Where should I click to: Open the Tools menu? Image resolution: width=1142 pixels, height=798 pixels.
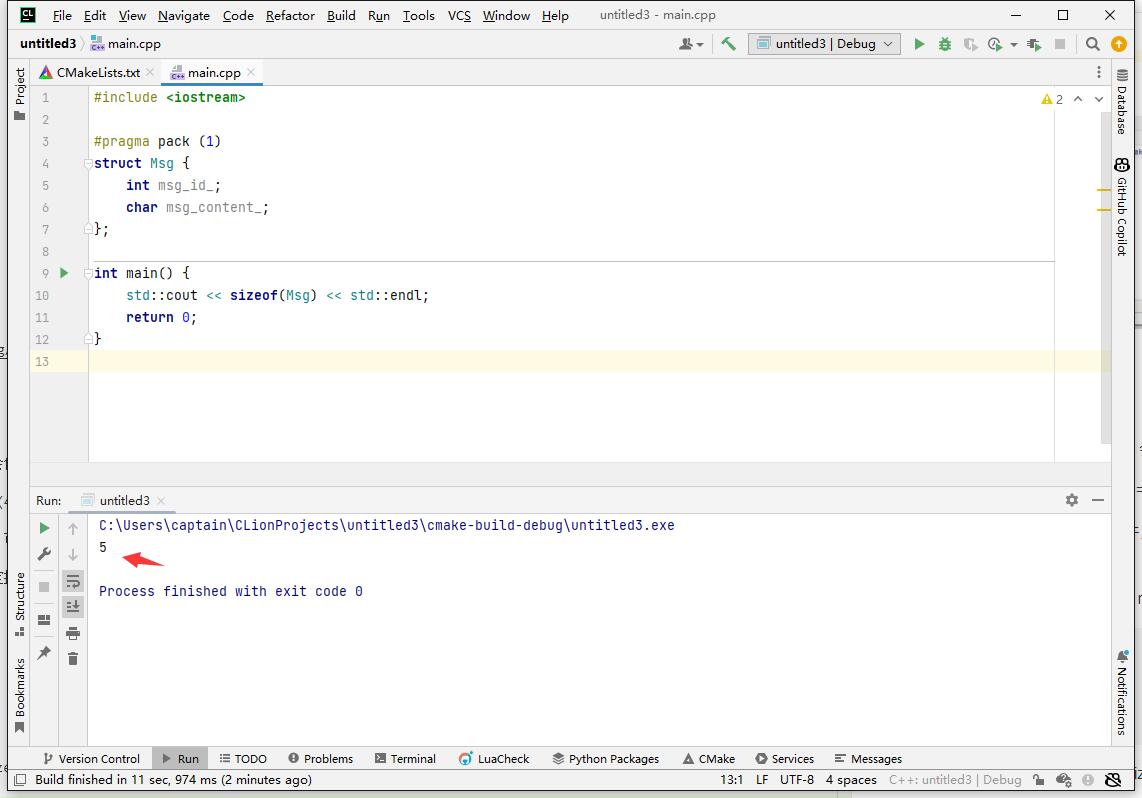click(419, 15)
